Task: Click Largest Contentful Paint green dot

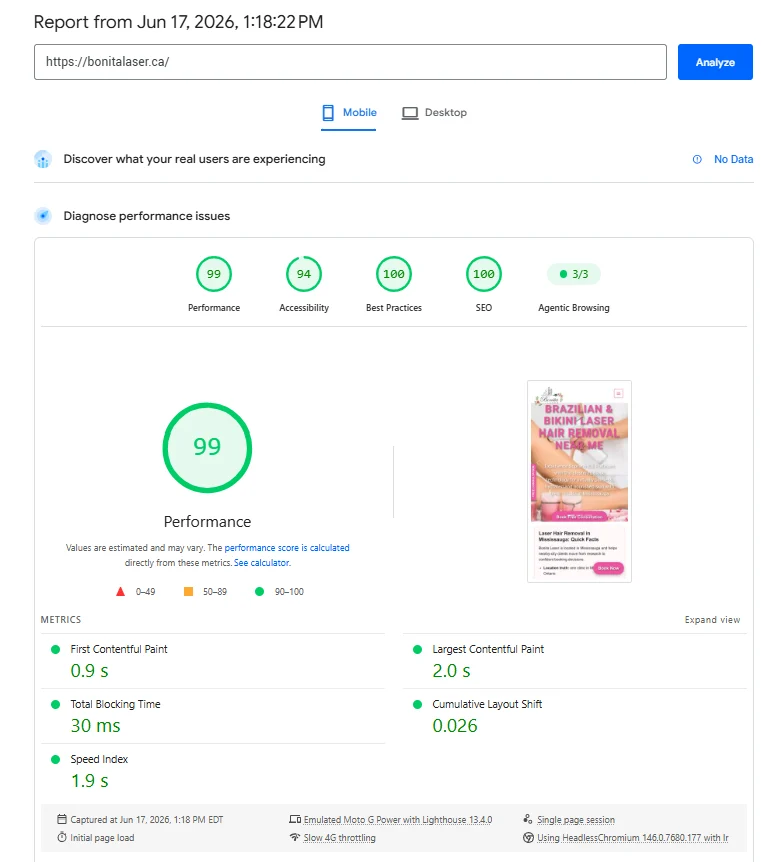Action: [417, 650]
